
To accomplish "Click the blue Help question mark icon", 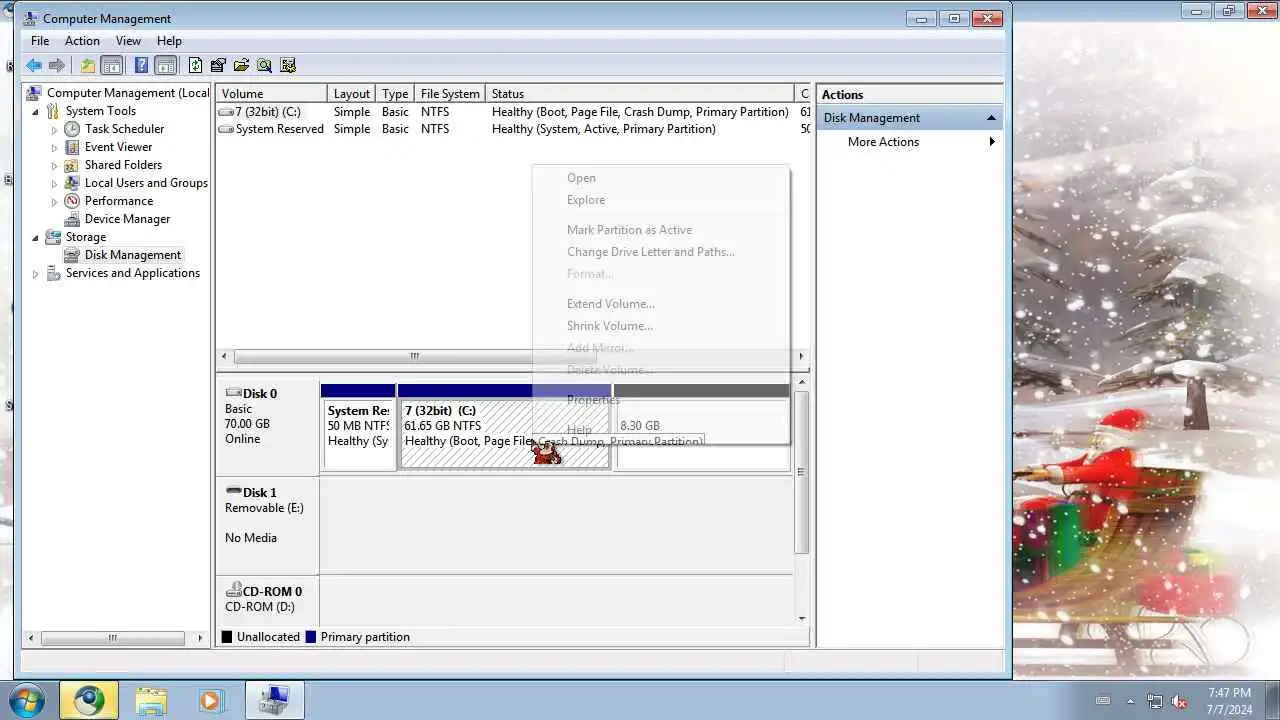I will click(x=141, y=65).
